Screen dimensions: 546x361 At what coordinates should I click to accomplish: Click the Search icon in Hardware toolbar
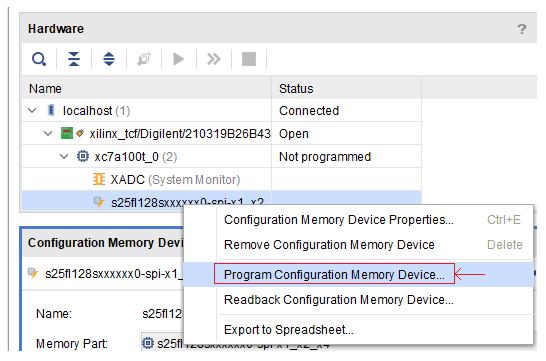[x=39, y=59]
